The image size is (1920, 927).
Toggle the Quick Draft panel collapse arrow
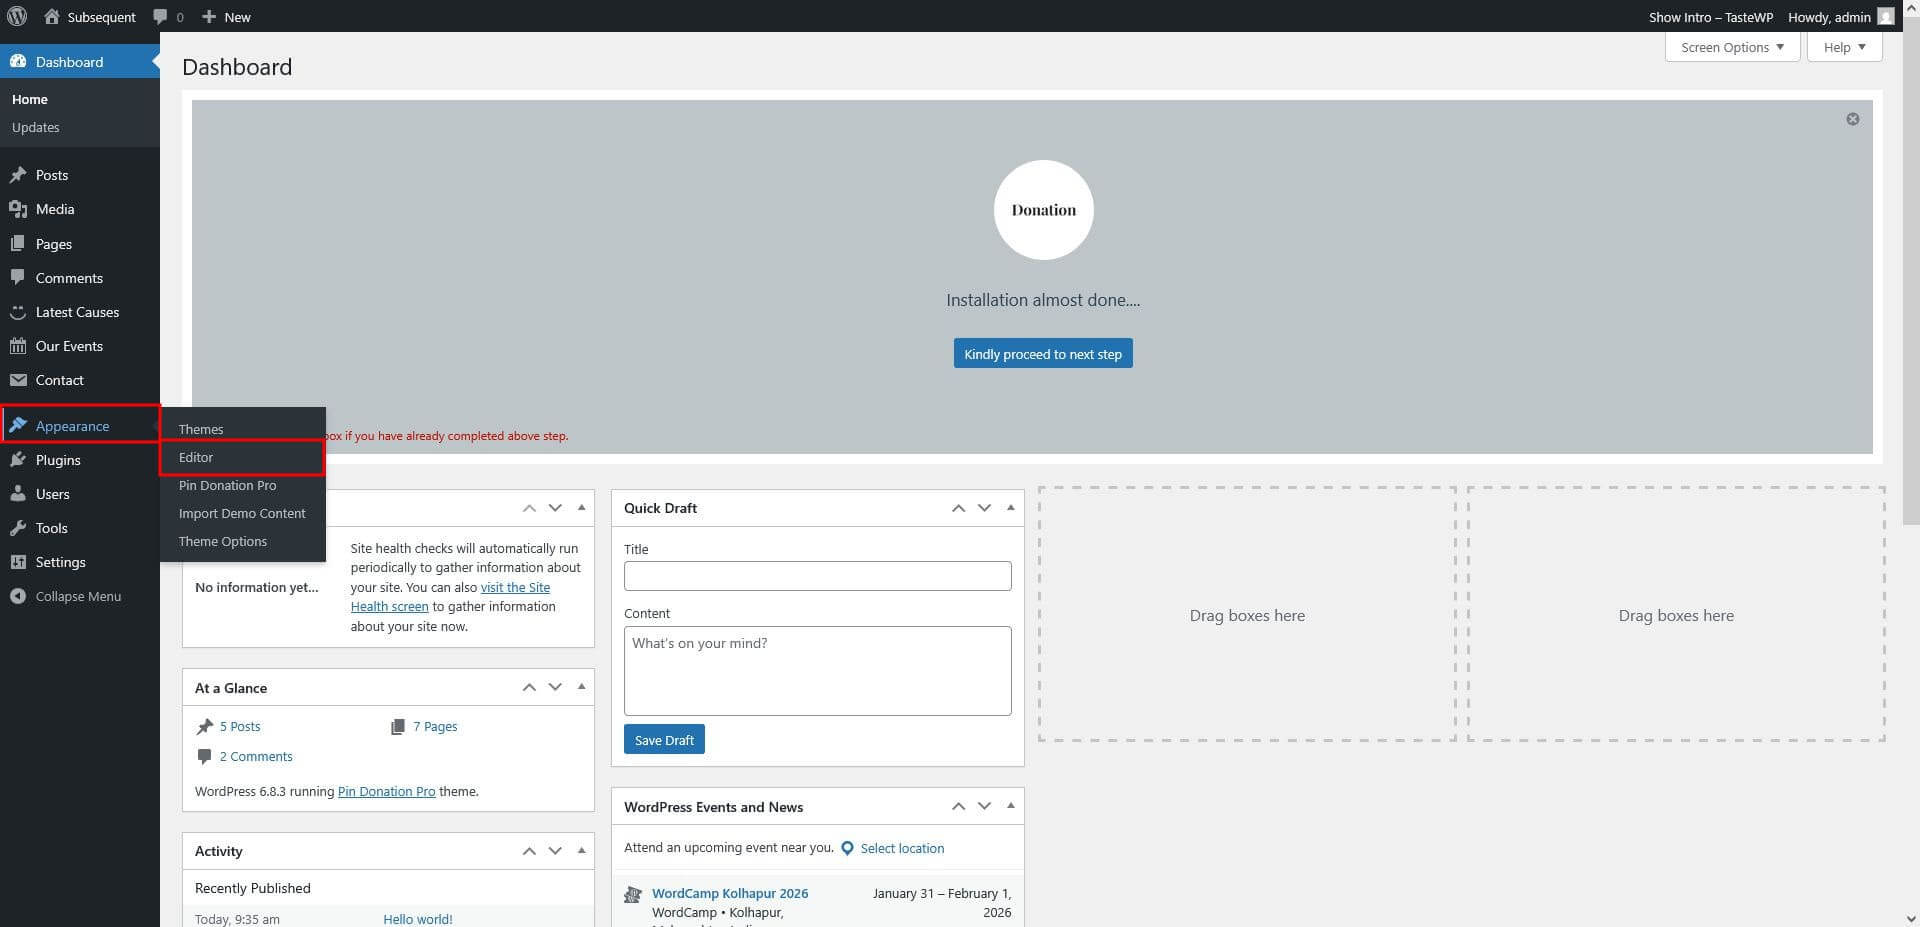pos(1010,508)
